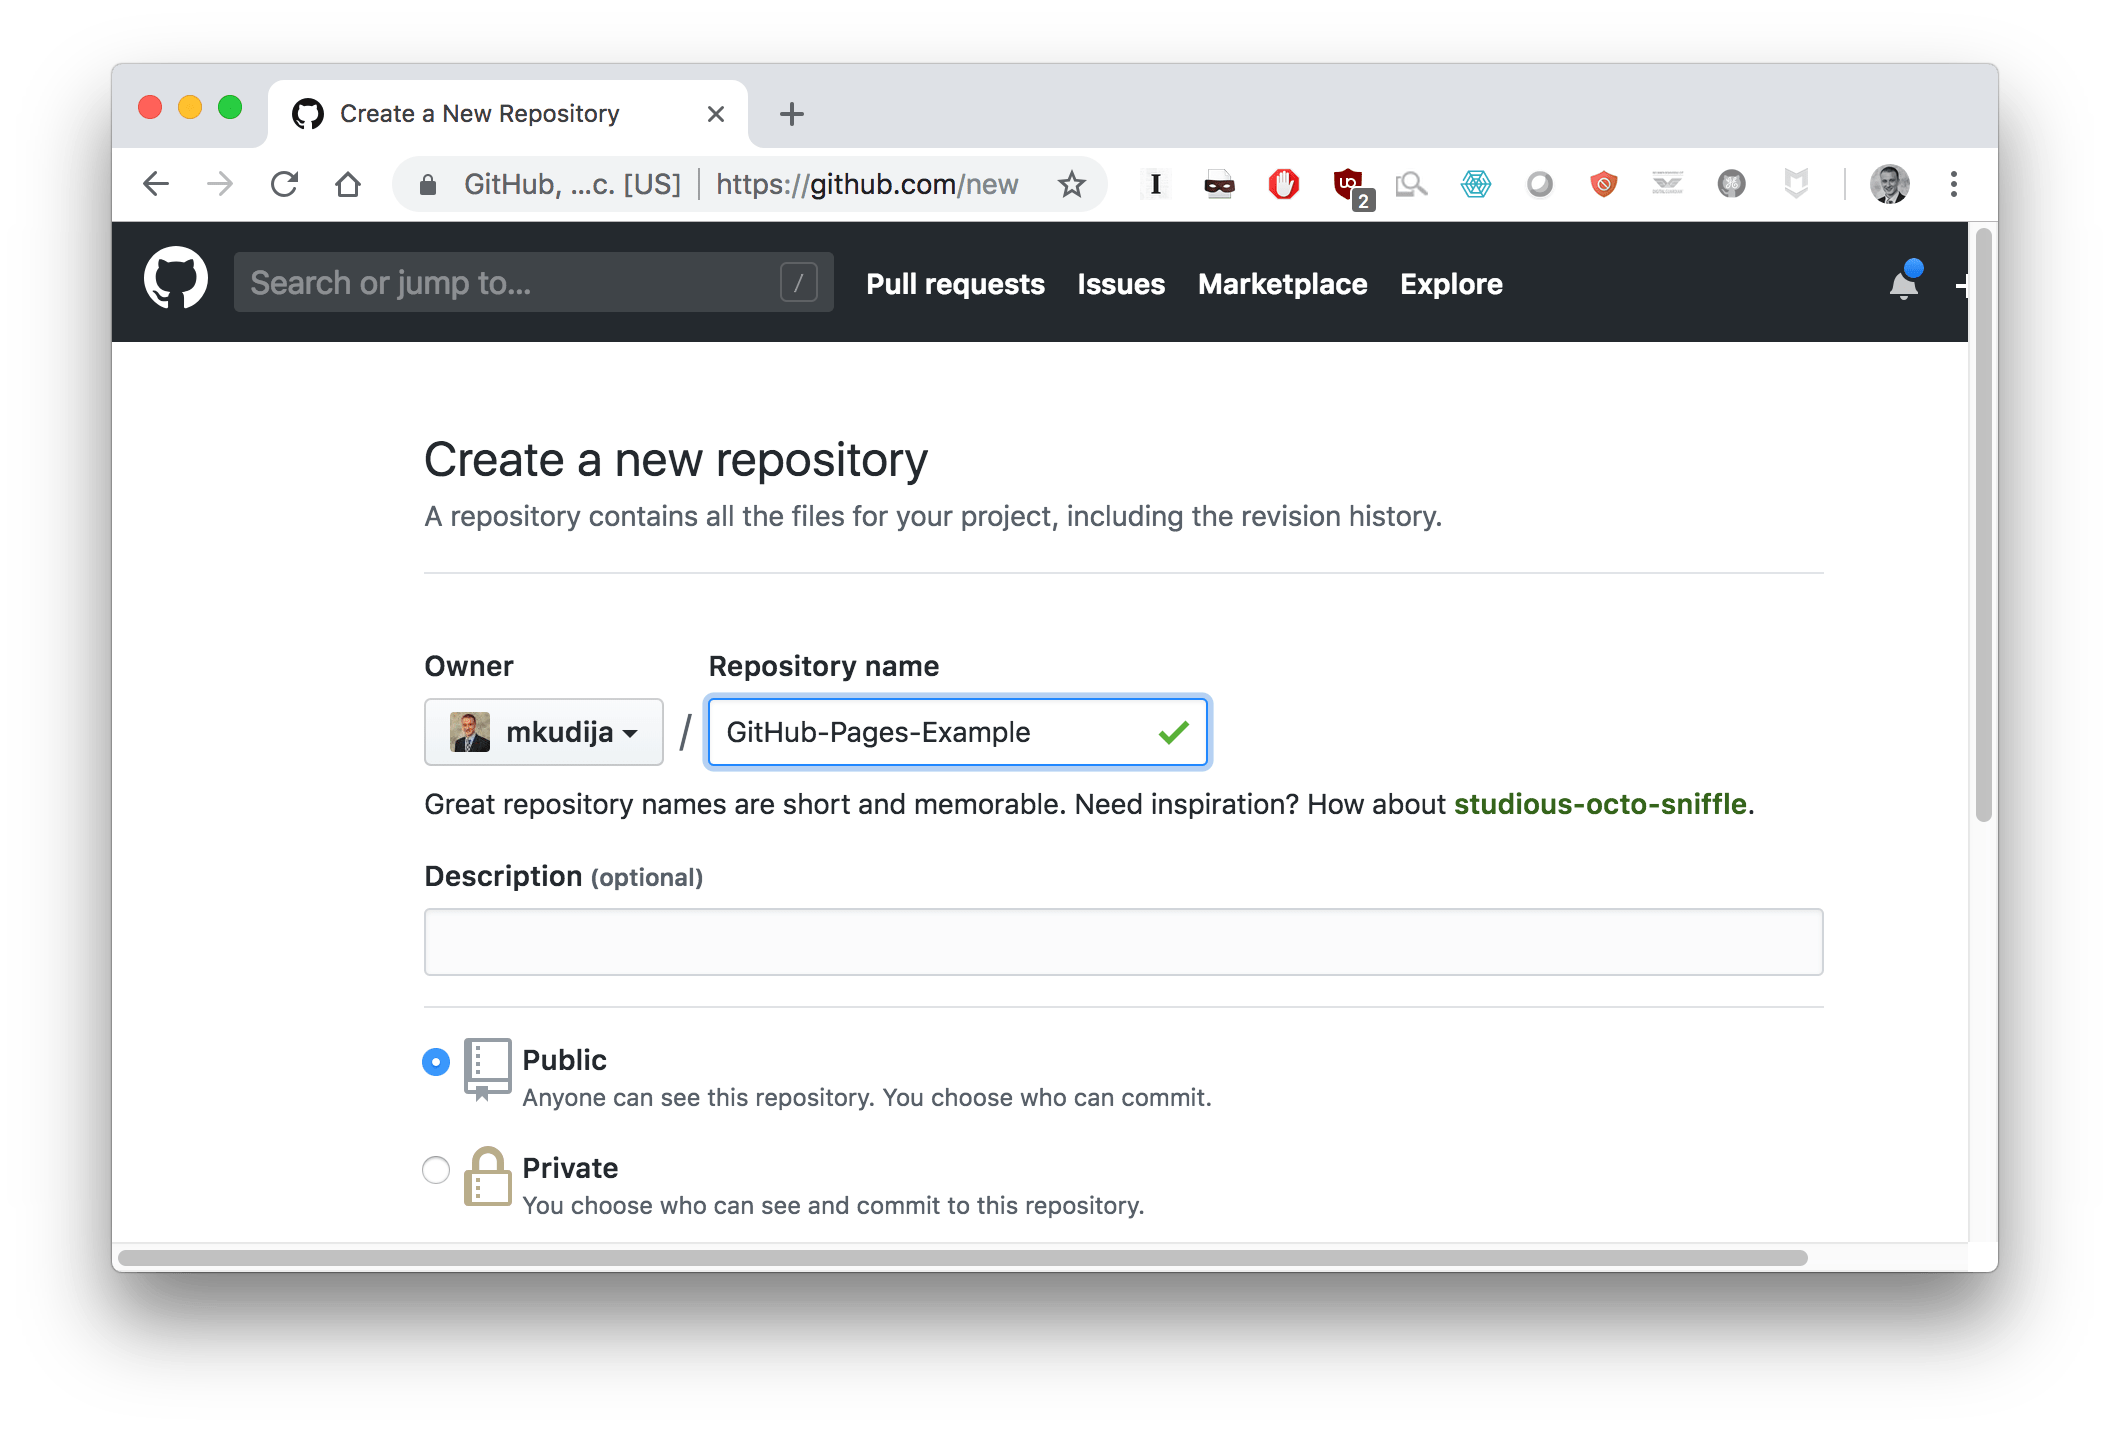Viewport: 2110px width, 1432px height.
Task: Expand the mkudija owner dropdown
Action: coord(543,732)
